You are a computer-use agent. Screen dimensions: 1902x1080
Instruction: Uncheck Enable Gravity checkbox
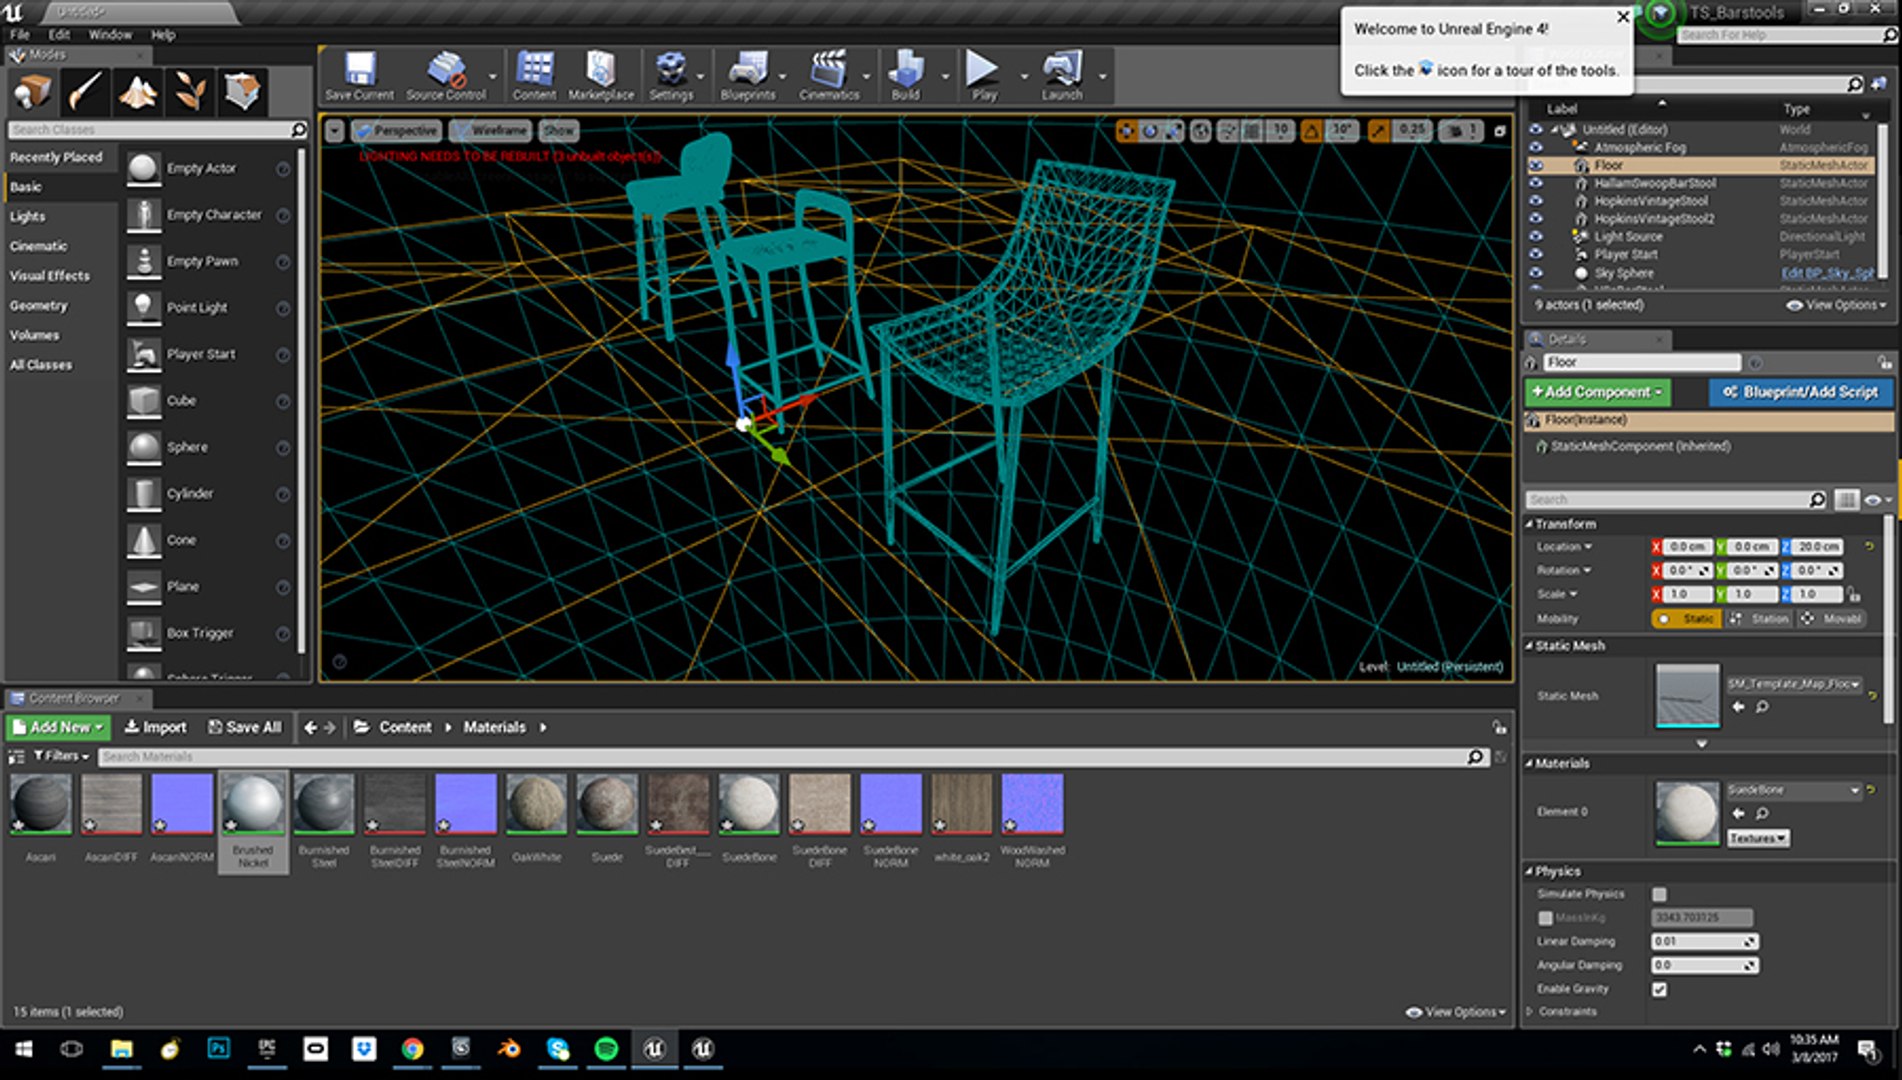(x=1659, y=989)
